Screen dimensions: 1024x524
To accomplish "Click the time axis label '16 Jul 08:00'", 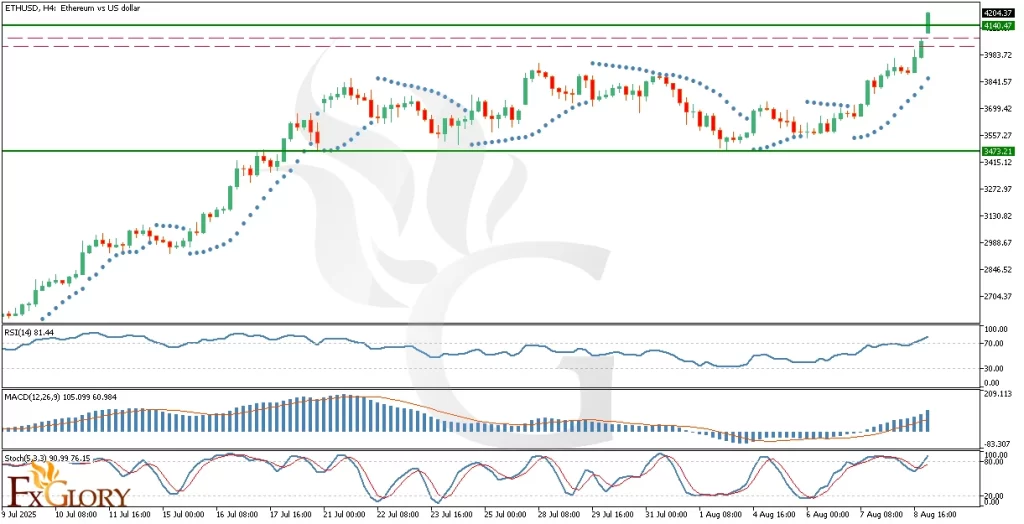I will [x=238, y=514].
